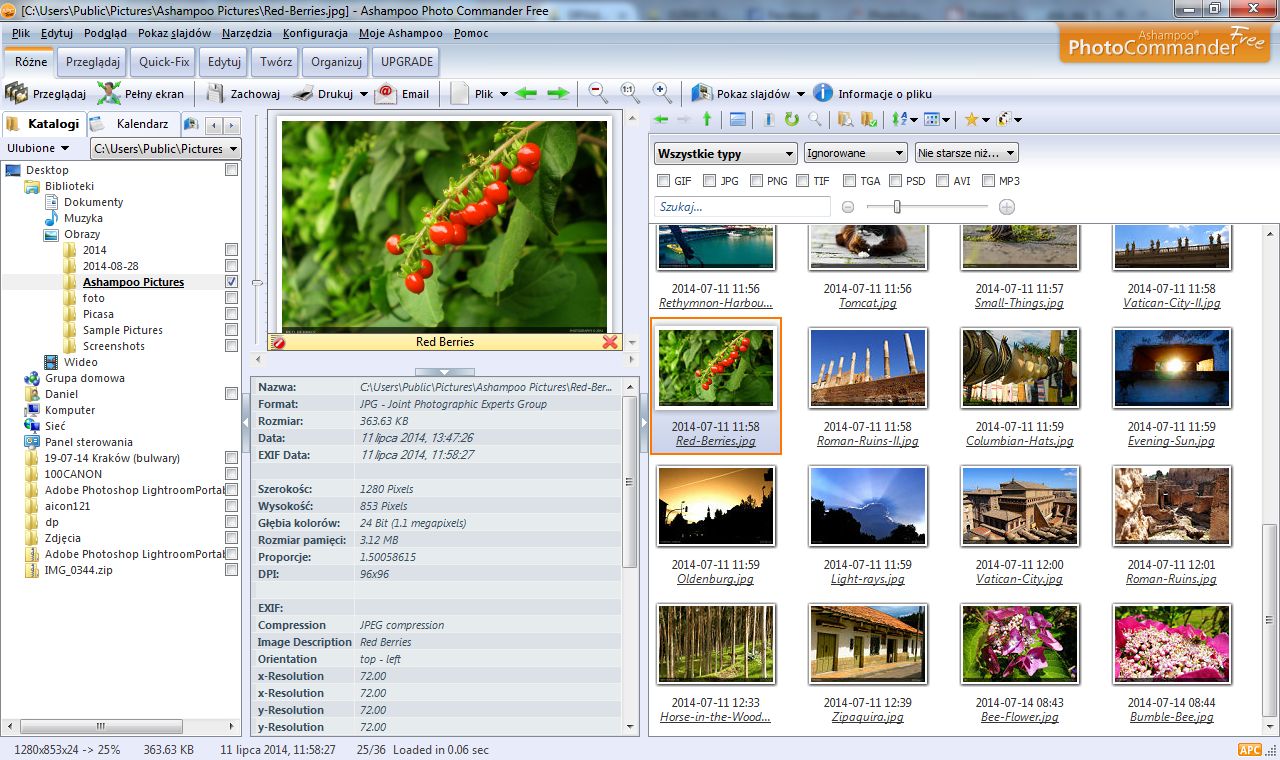Click the Informacje o pliku info icon
Viewport: 1280px width, 760px height.
pyautogui.click(x=823, y=93)
